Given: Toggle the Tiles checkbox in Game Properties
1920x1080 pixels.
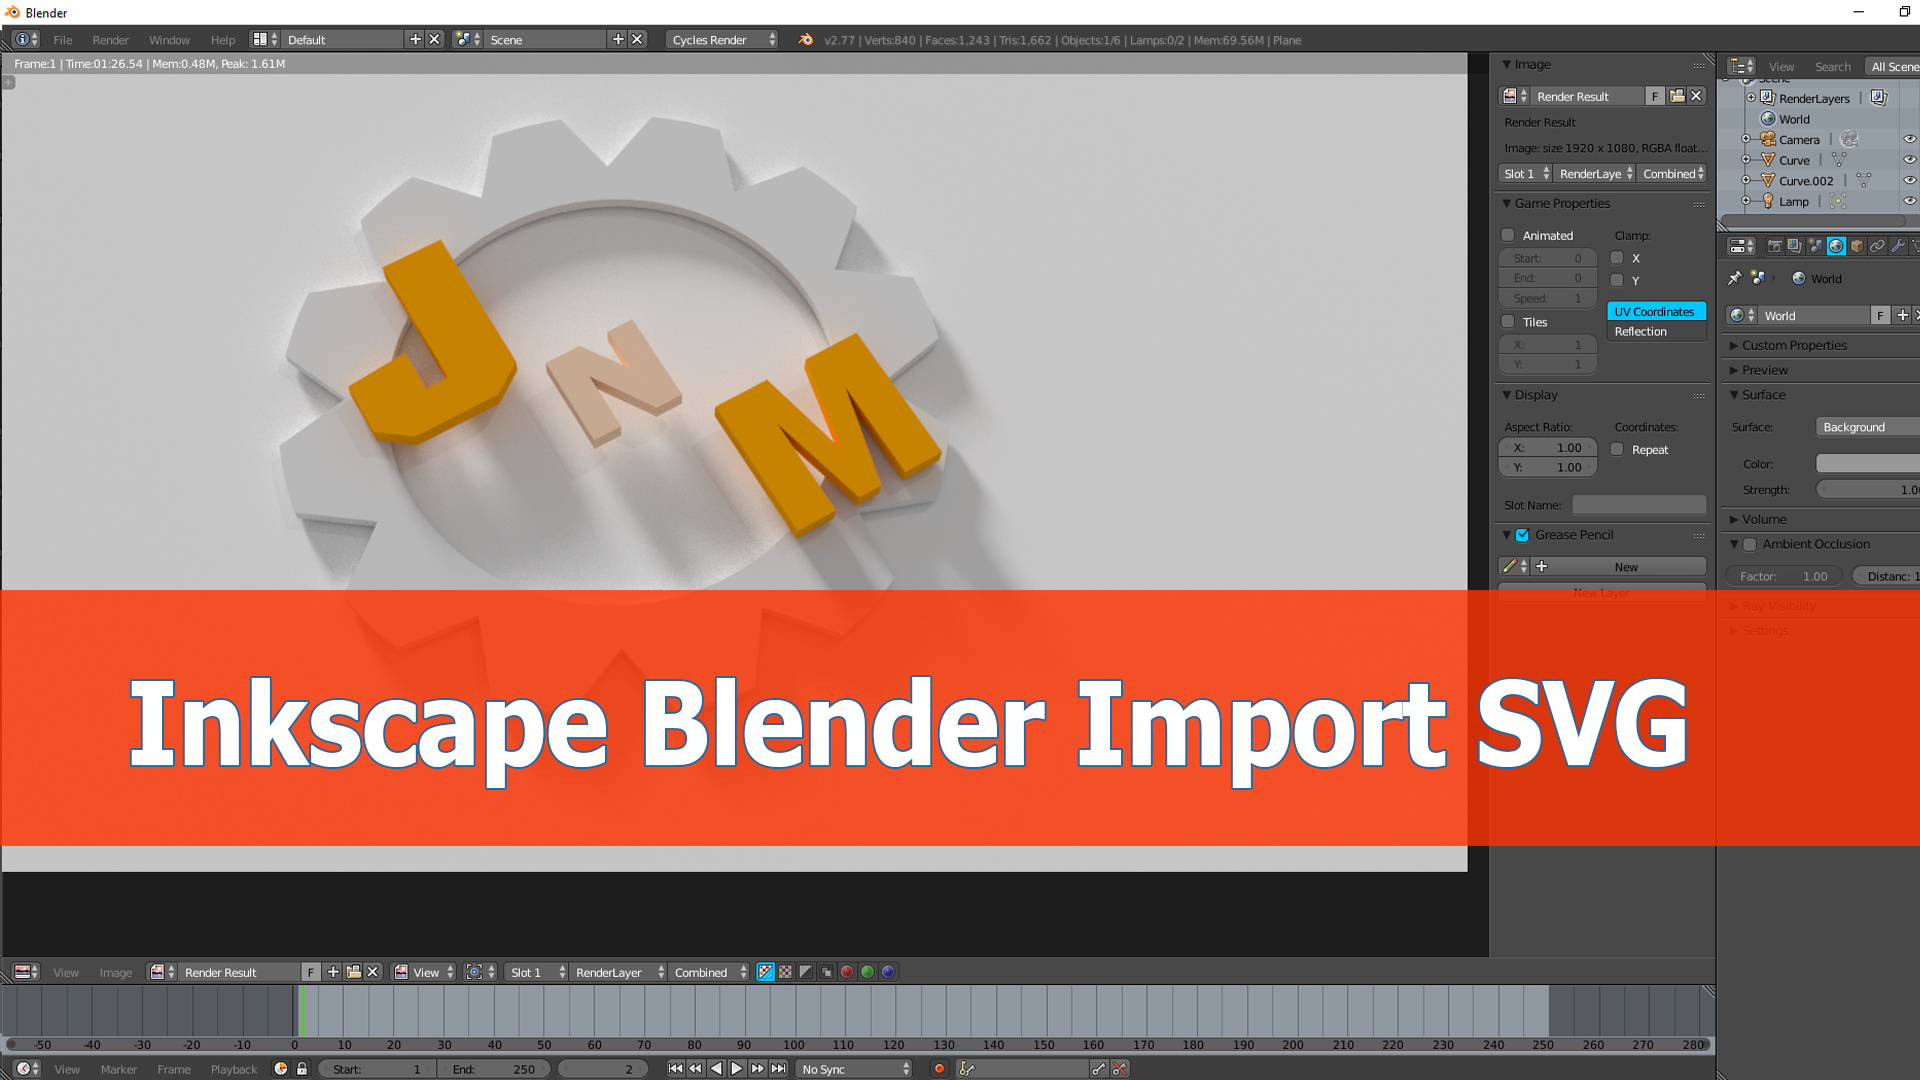Looking at the screenshot, I should [1511, 322].
